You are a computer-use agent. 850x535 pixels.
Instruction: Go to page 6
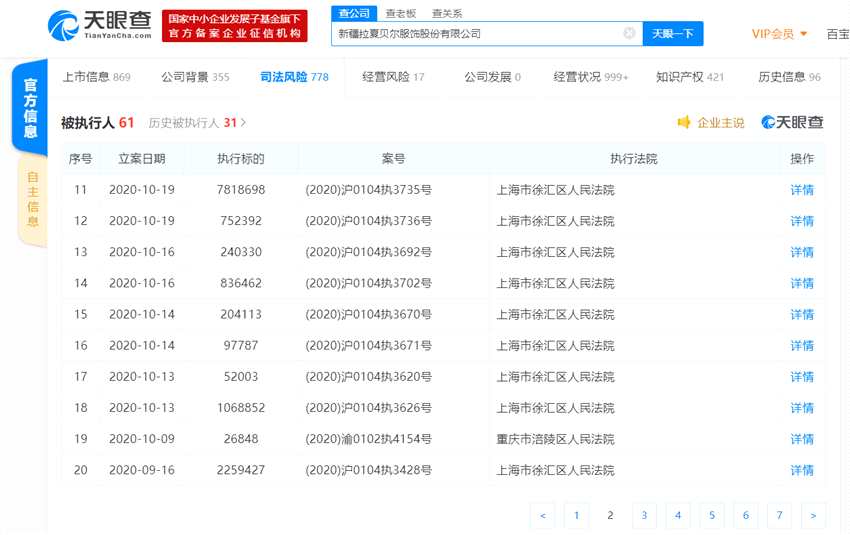coord(745,515)
